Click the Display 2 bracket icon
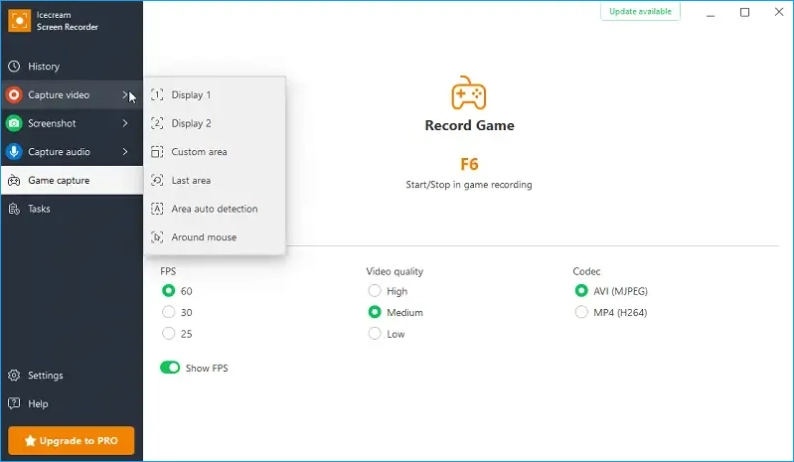 (x=157, y=123)
